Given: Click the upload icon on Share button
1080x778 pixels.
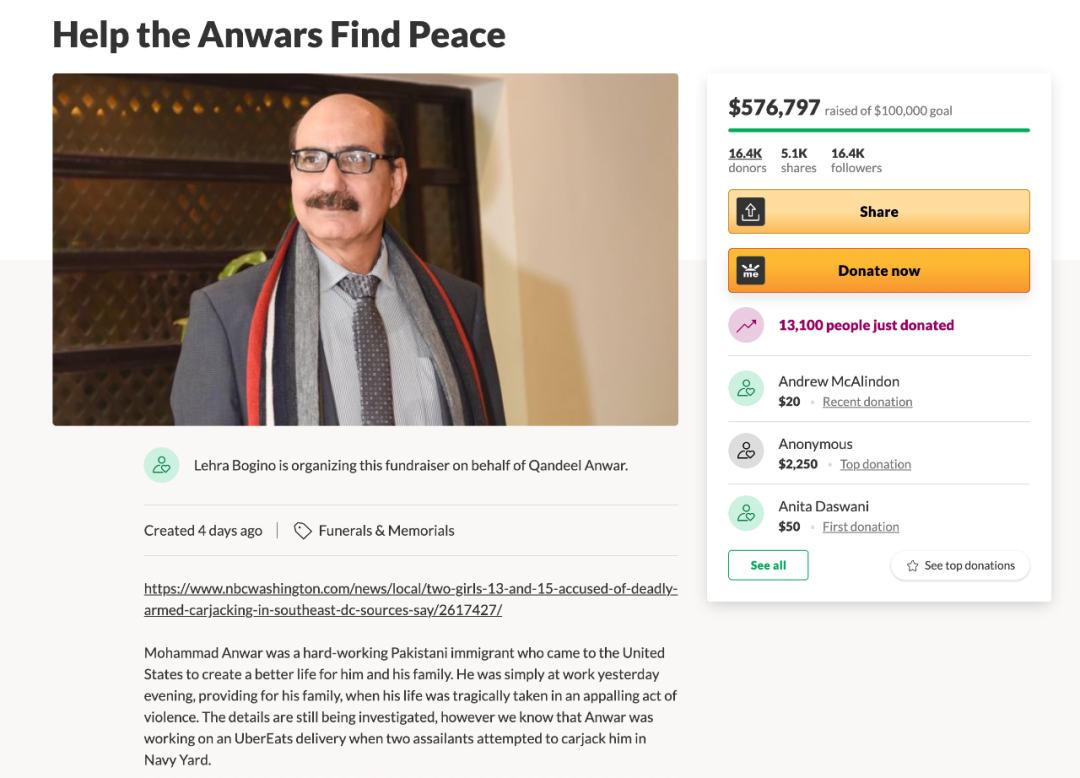Looking at the screenshot, I should click(751, 211).
